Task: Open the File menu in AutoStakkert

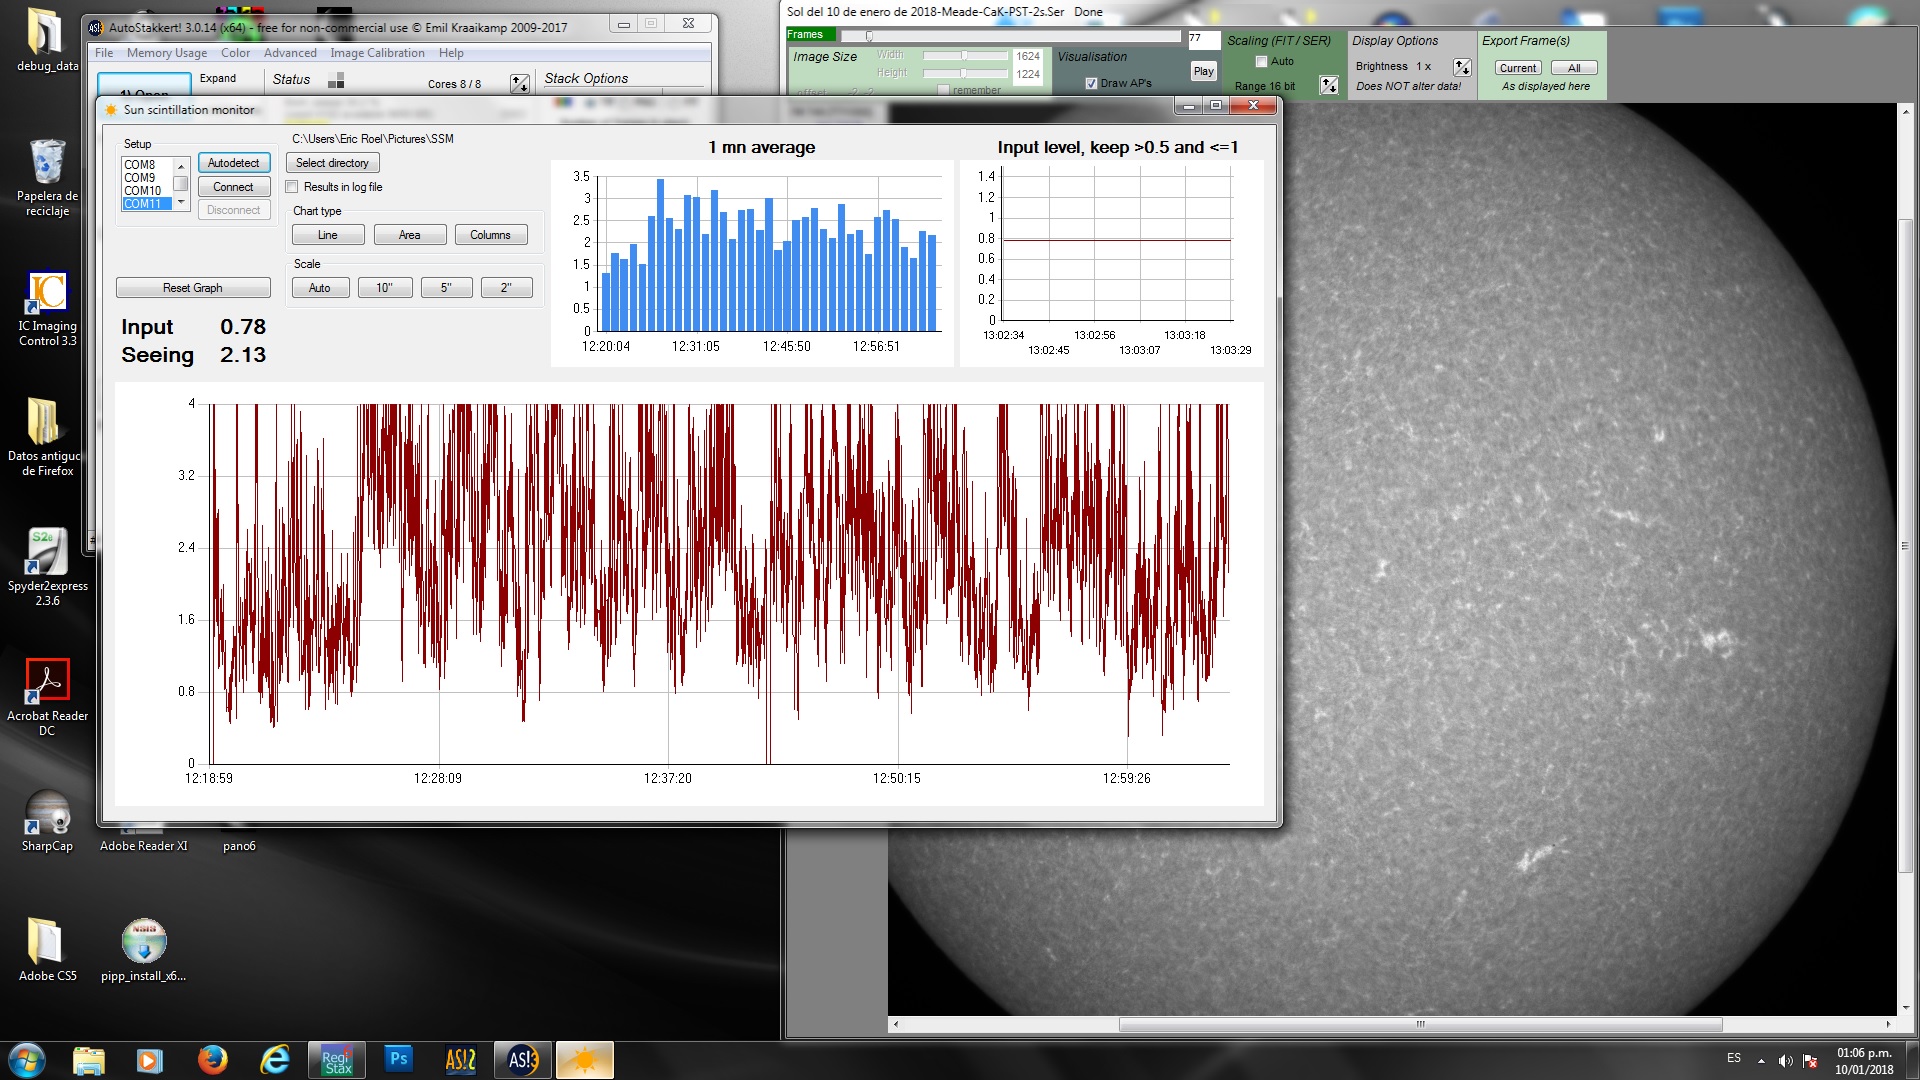Action: tap(104, 53)
